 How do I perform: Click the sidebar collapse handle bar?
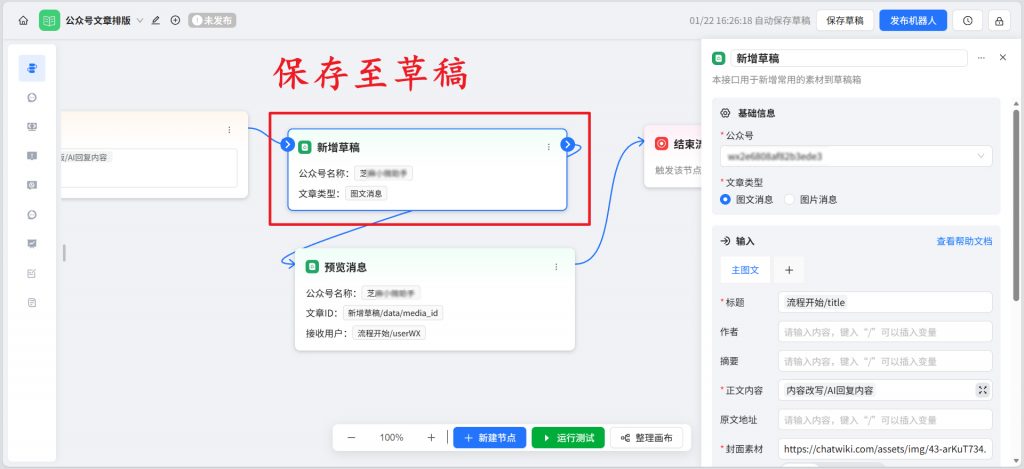(x=64, y=253)
